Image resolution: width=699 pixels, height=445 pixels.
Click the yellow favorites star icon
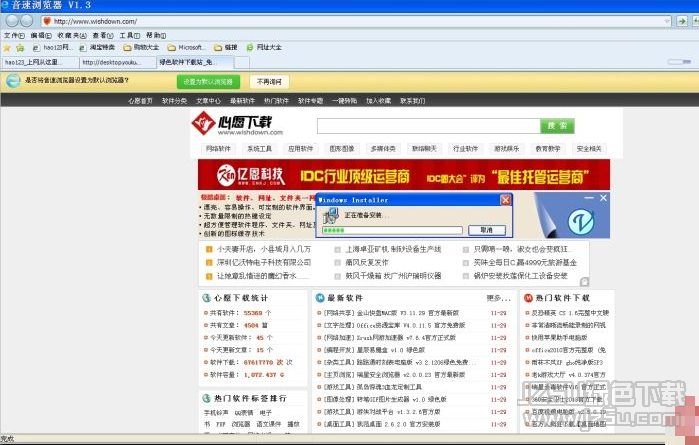point(7,47)
